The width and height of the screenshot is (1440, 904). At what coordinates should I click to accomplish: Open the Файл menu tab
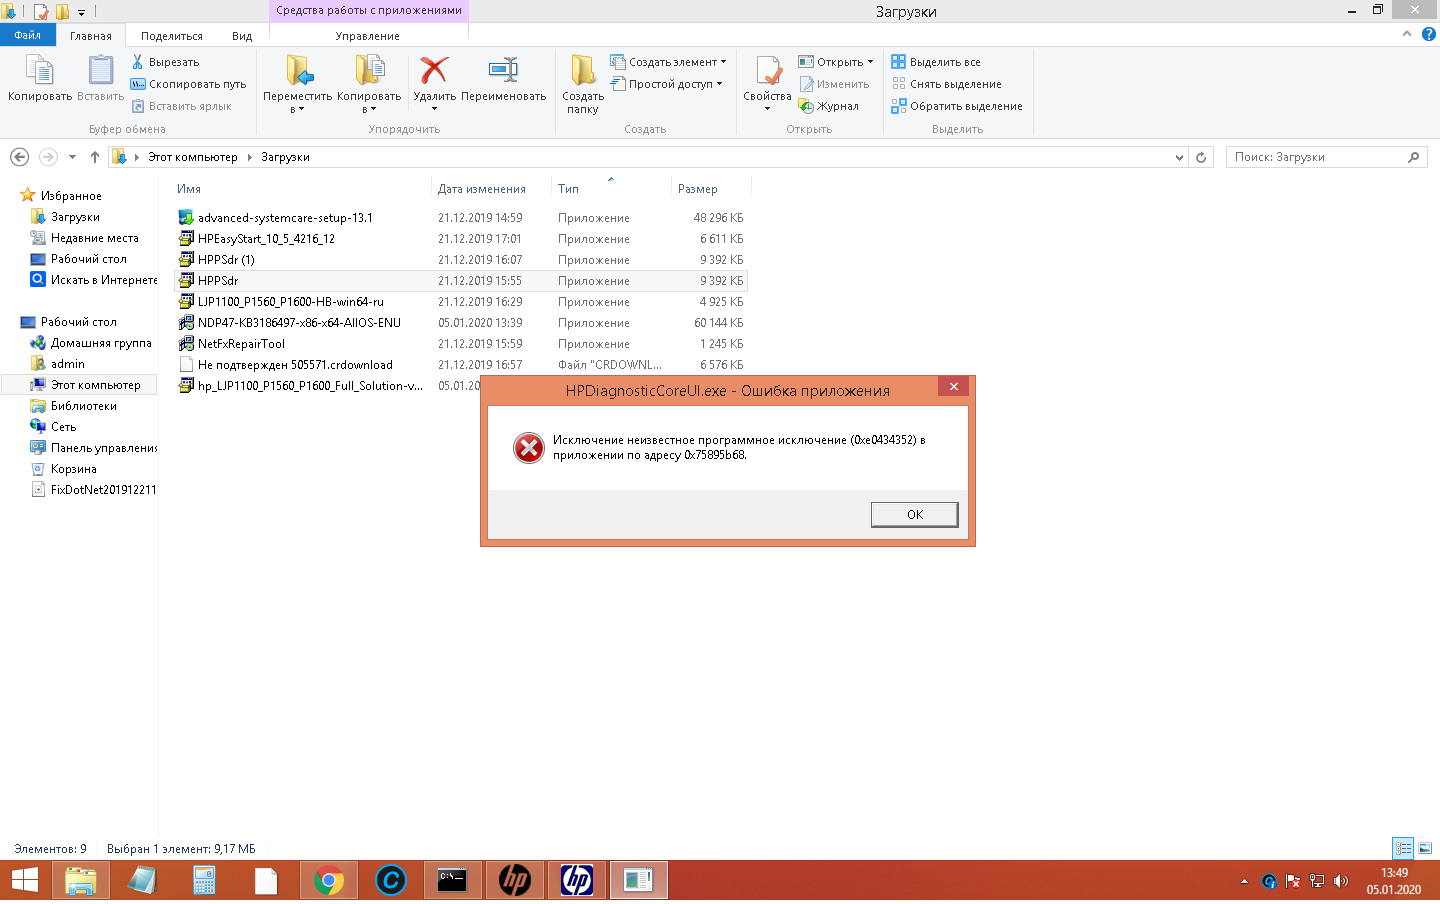[27, 35]
